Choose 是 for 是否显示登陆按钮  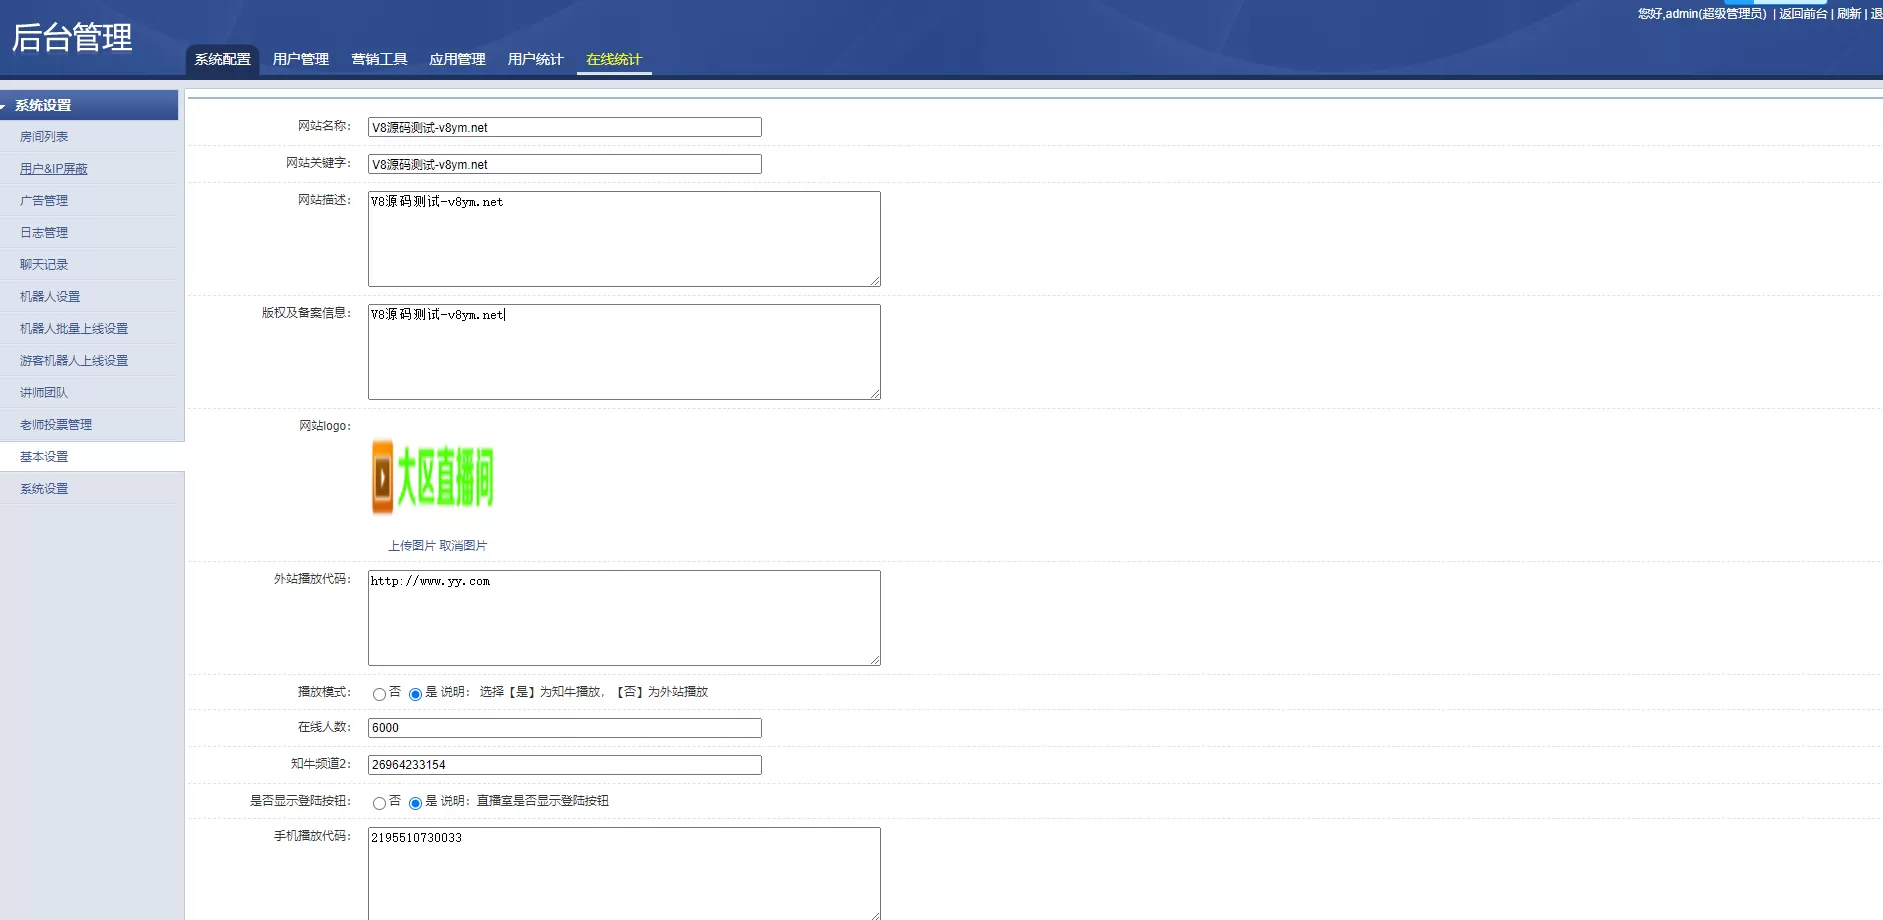[x=415, y=803]
